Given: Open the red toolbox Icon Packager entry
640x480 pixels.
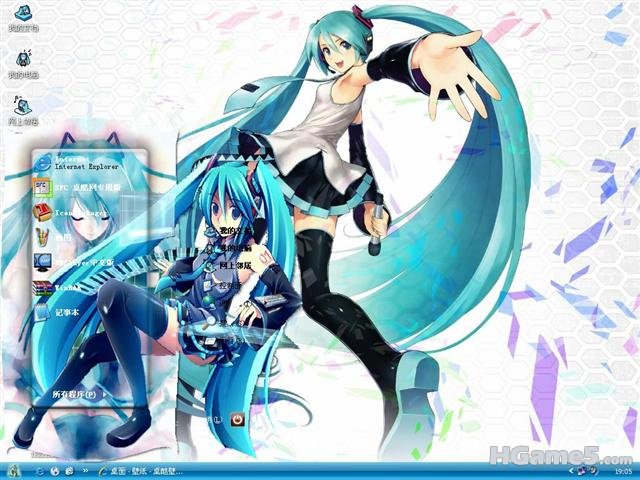Looking at the screenshot, I should 71,213.
